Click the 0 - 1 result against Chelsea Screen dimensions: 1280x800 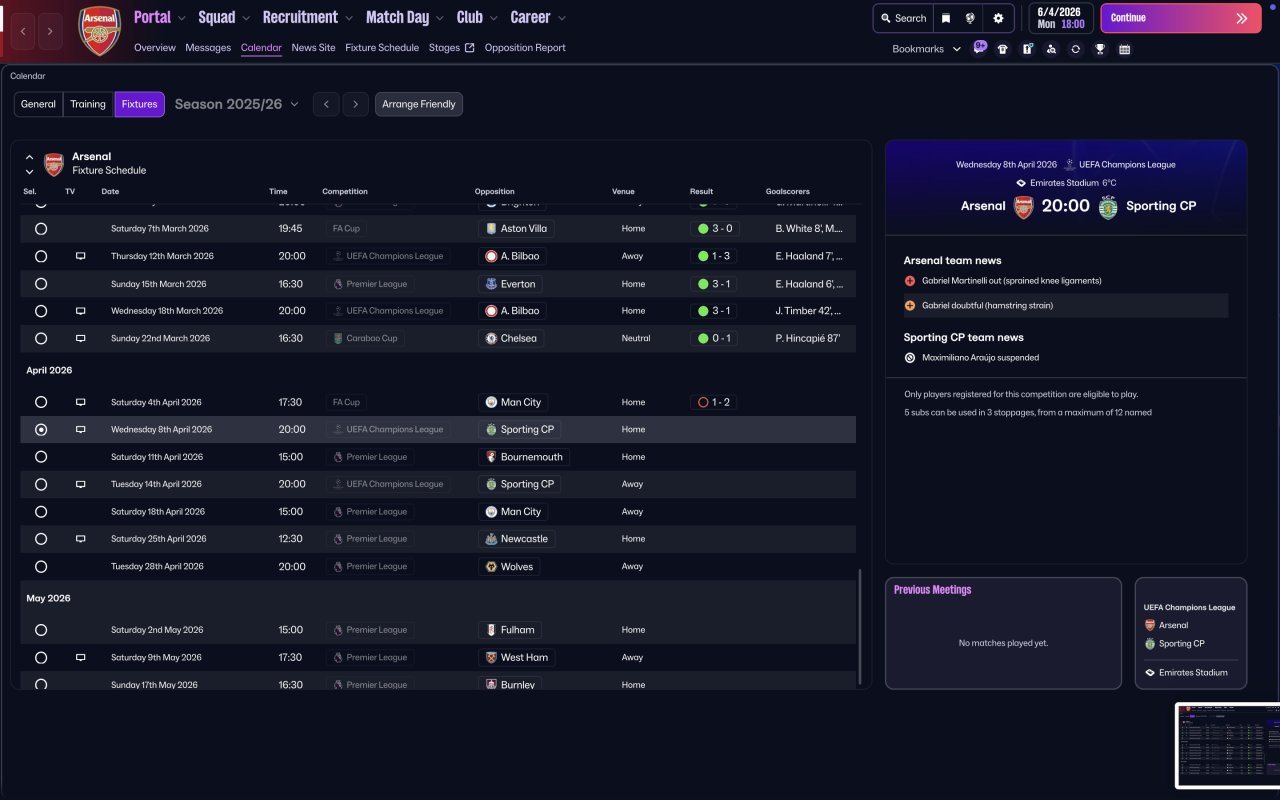[x=715, y=338]
